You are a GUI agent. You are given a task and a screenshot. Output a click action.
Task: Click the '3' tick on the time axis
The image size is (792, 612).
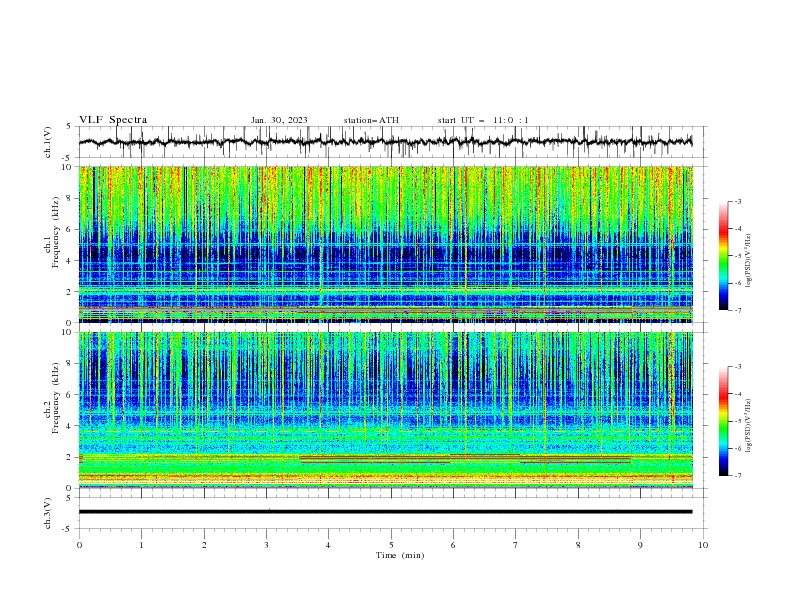(x=266, y=545)
